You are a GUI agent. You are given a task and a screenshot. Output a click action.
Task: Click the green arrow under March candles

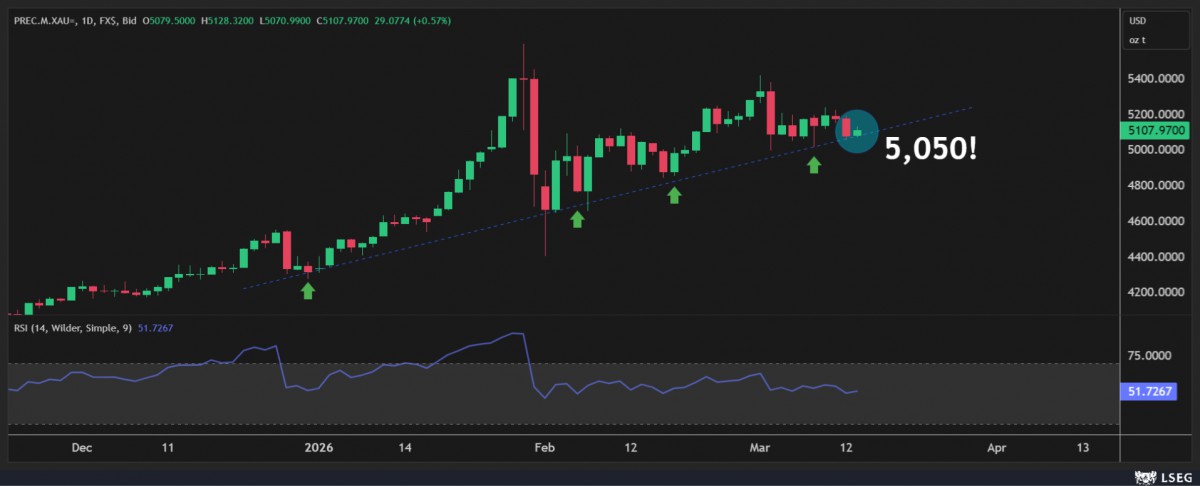[814, 164]
